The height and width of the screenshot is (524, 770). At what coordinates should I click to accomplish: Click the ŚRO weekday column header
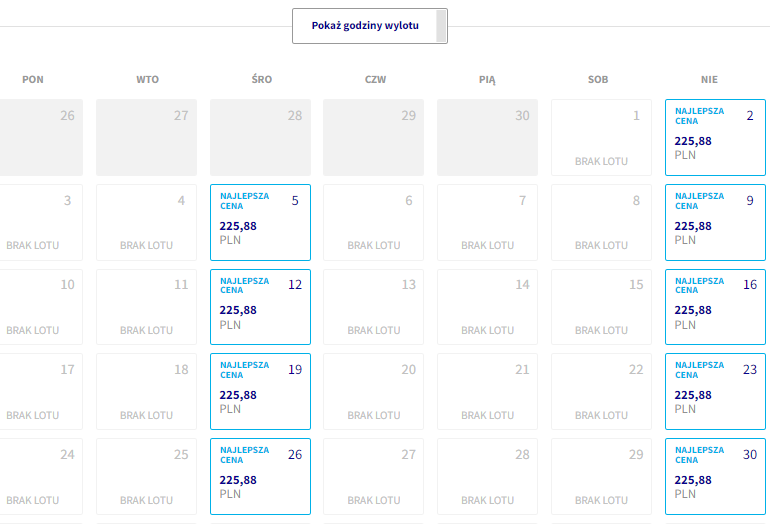tap(262, 80)
